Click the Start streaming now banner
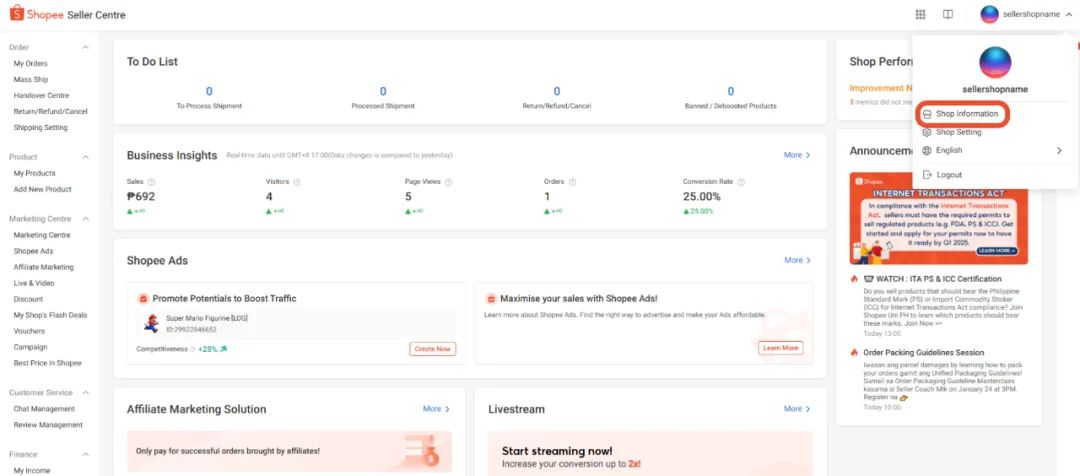This screenshot has height=476, width=1080. coord(650,453)
